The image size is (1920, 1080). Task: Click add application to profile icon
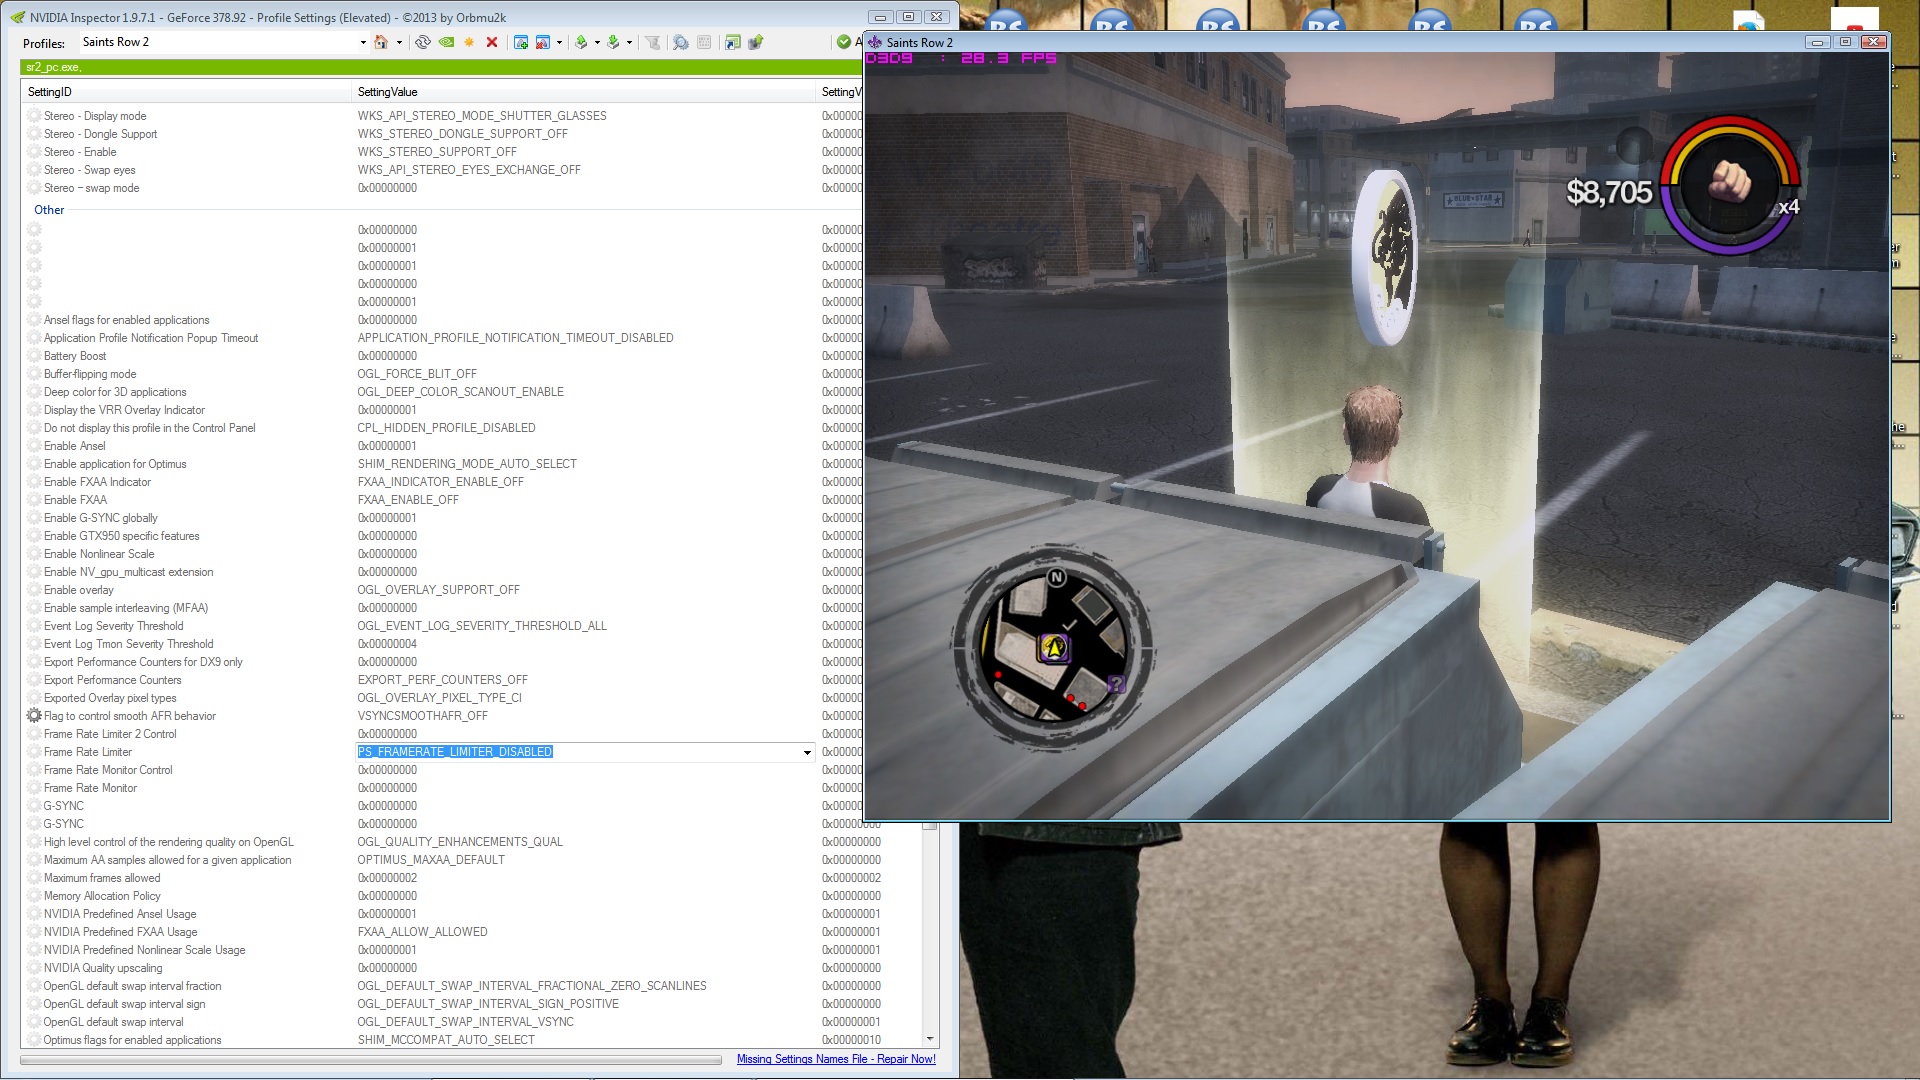(x=520, y=42)
